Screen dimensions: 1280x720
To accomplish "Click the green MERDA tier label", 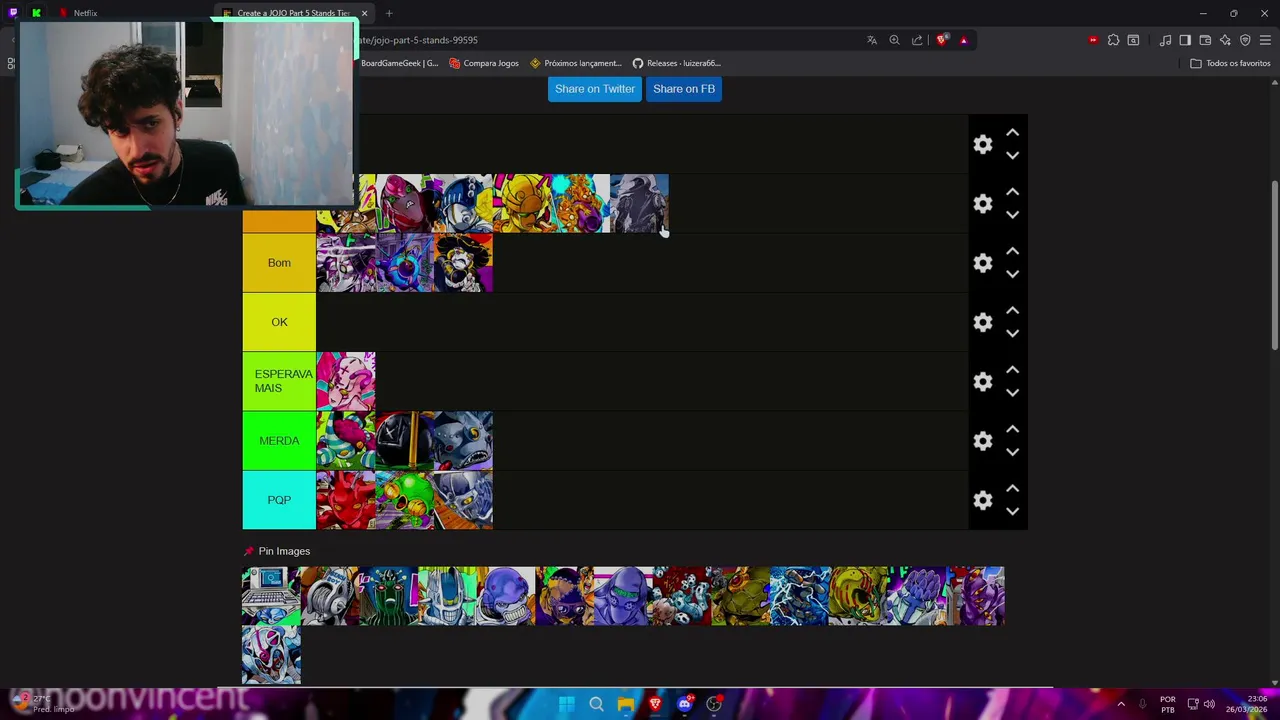I will point(279,441).
